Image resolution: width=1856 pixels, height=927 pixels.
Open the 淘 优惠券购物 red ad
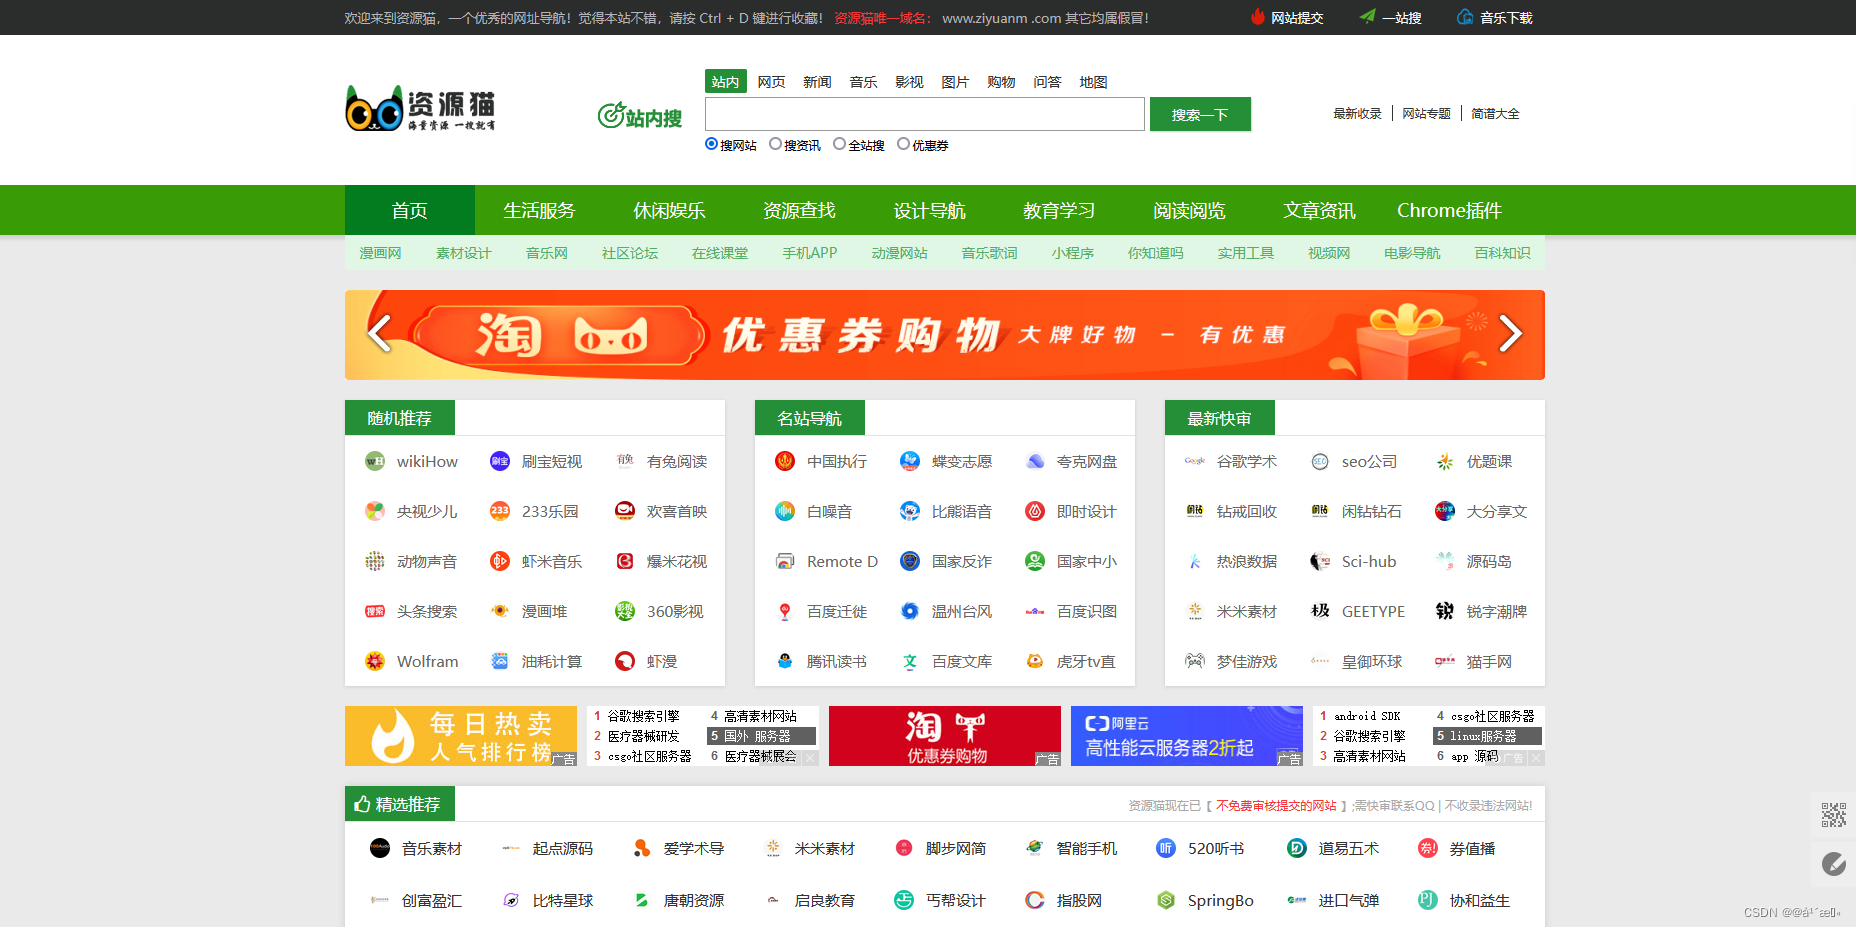[x=945, y=736]
